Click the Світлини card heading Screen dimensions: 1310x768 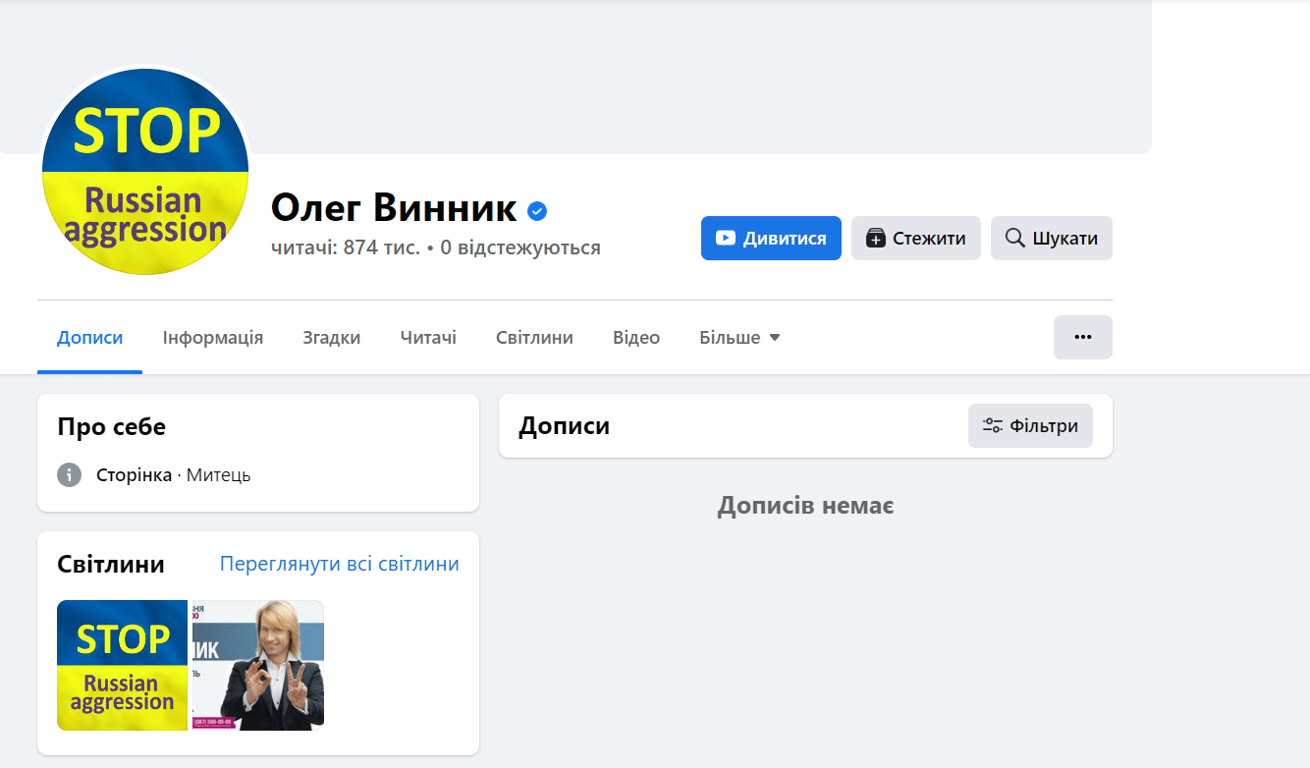[x=111, y=564]
